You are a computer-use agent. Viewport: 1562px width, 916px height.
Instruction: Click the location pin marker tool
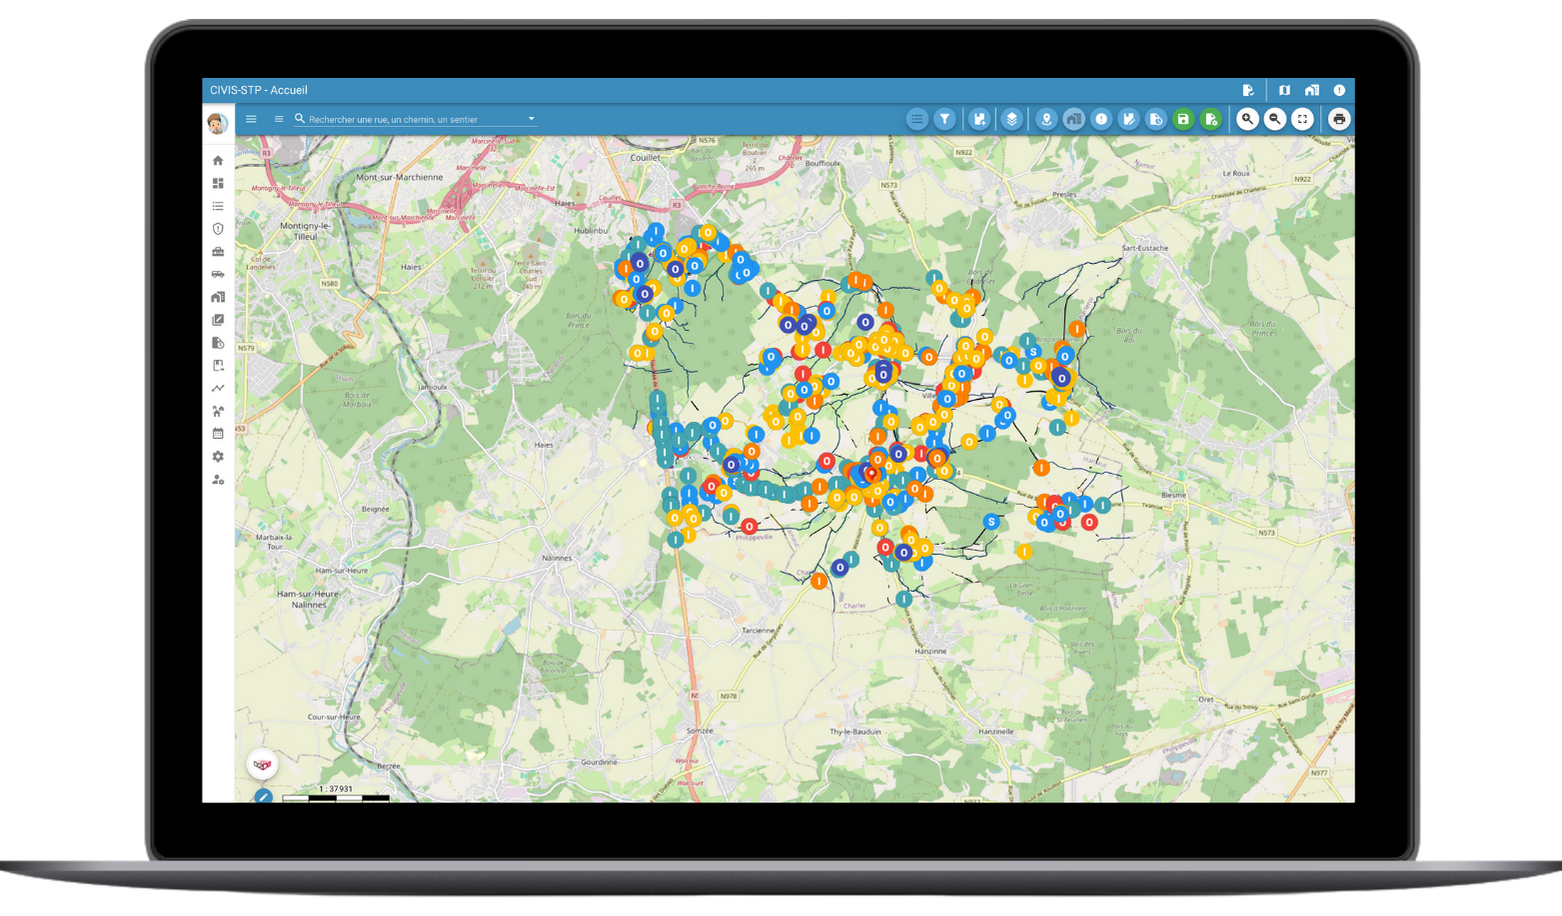click(x=1046, y=119)
